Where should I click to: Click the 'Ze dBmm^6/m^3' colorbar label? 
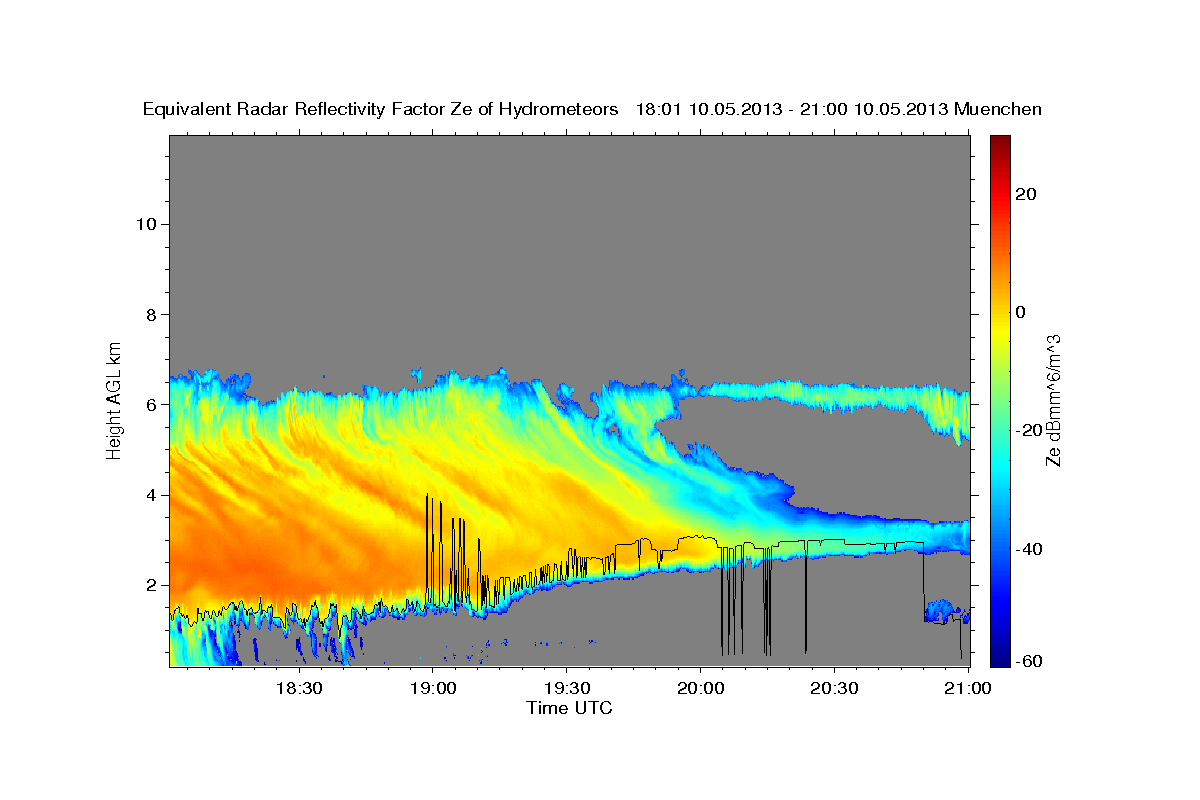click(1052, 400)
